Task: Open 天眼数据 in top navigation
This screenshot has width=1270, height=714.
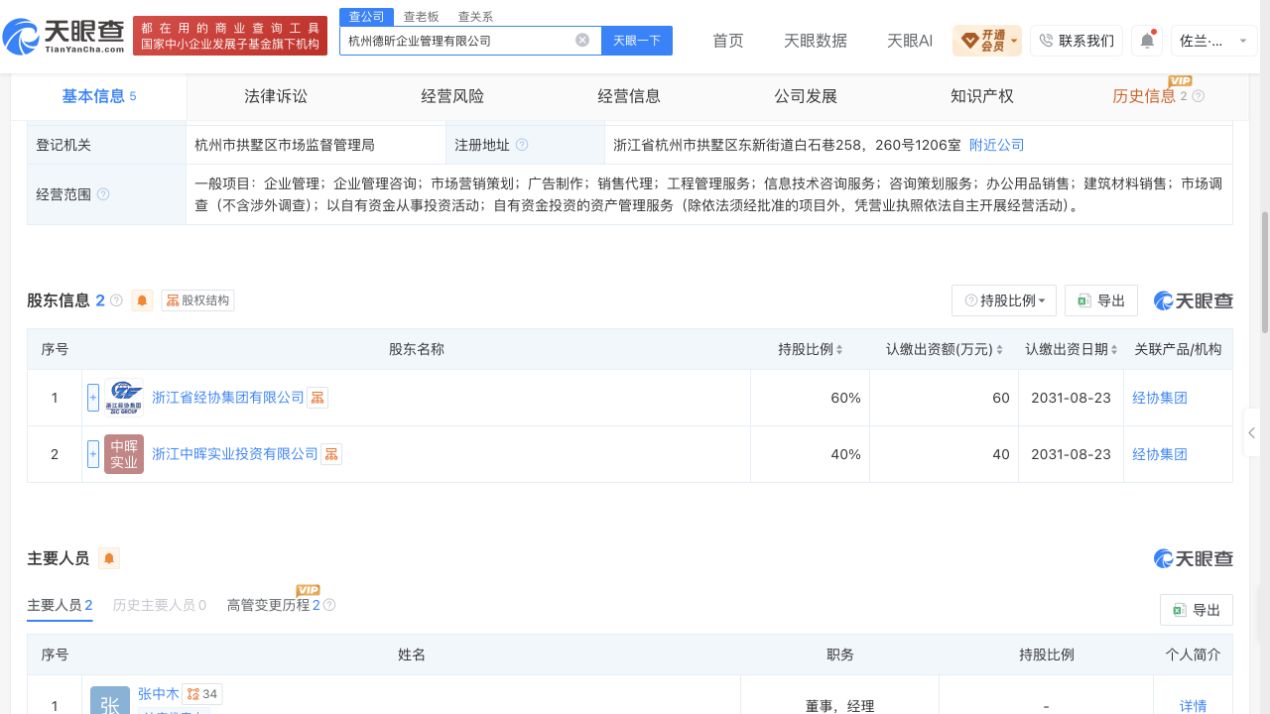Action: pos(815,41)
